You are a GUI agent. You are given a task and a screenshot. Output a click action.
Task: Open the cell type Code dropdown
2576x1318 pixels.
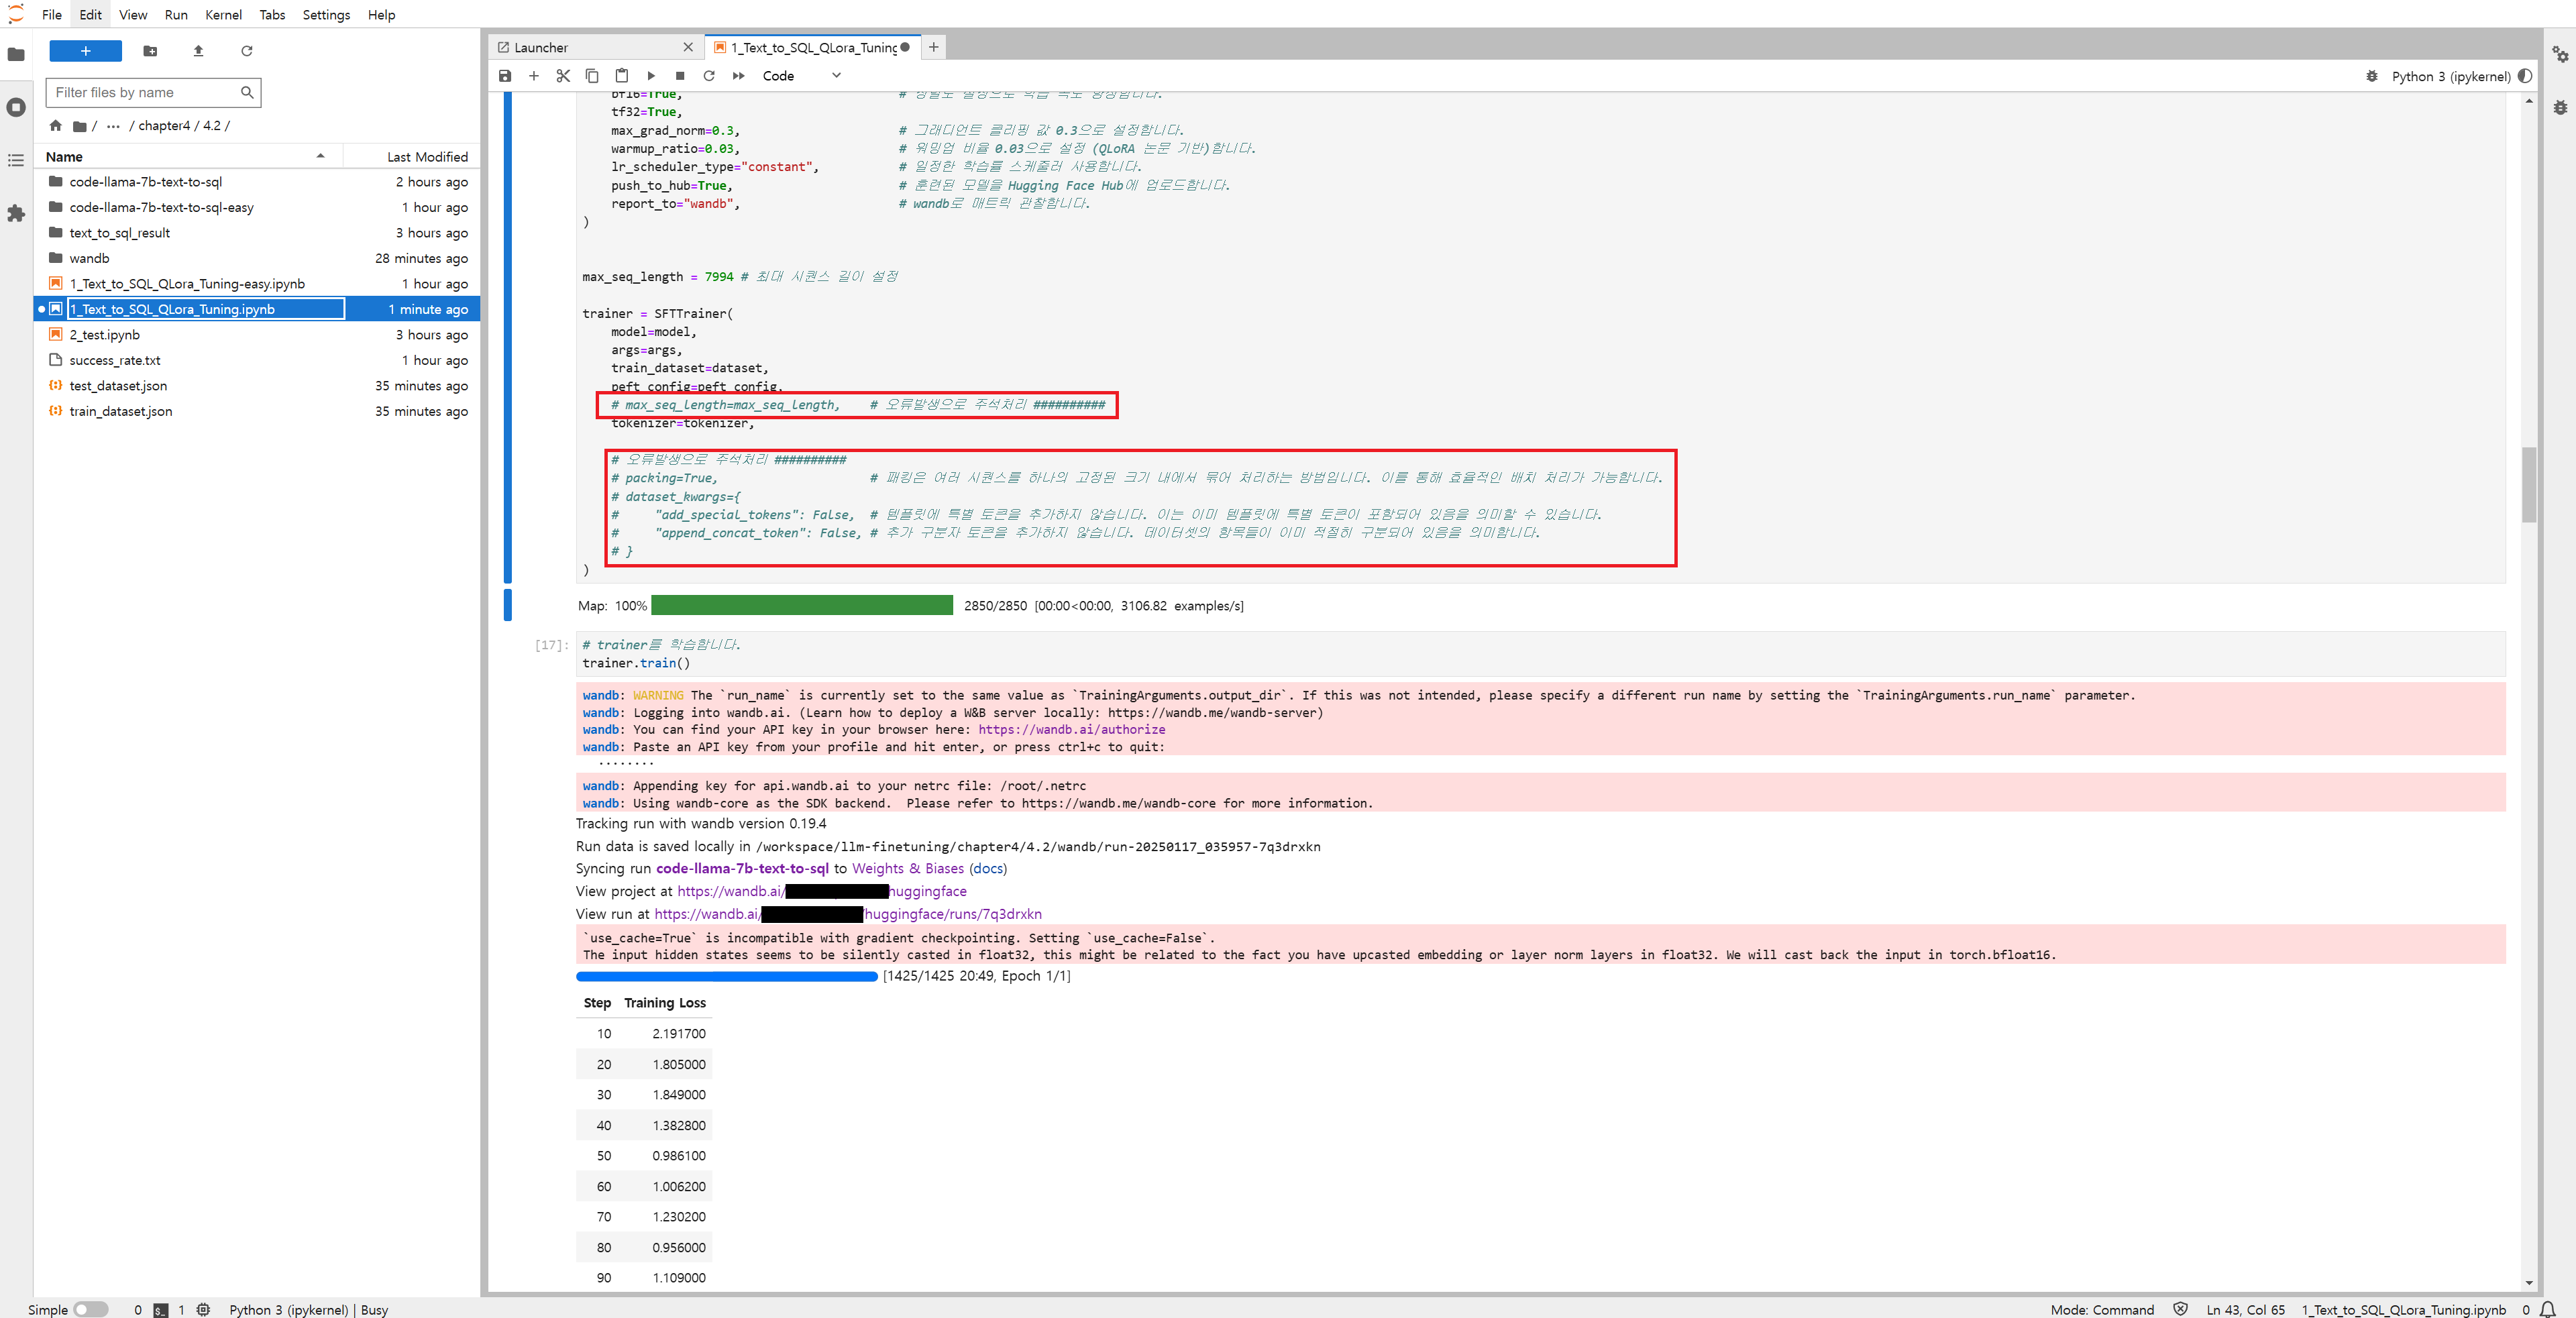tap(801, 76)
